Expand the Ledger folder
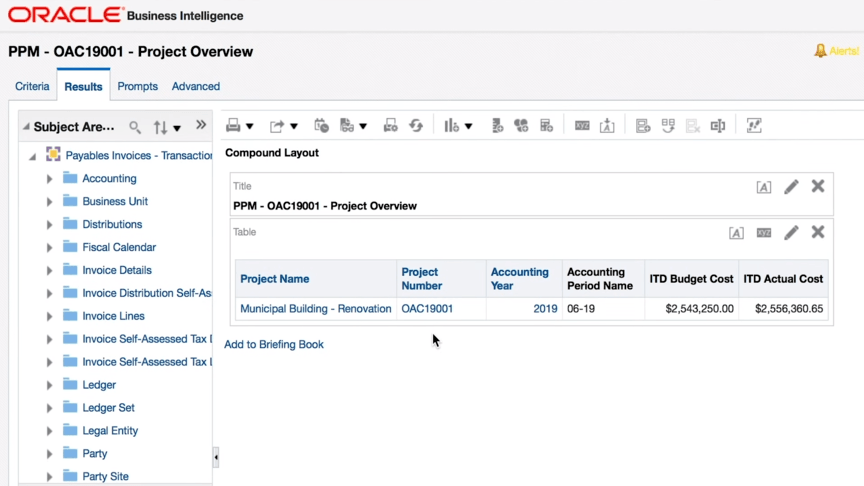Viewport: 864px width, 486px height. click(49, 385)
